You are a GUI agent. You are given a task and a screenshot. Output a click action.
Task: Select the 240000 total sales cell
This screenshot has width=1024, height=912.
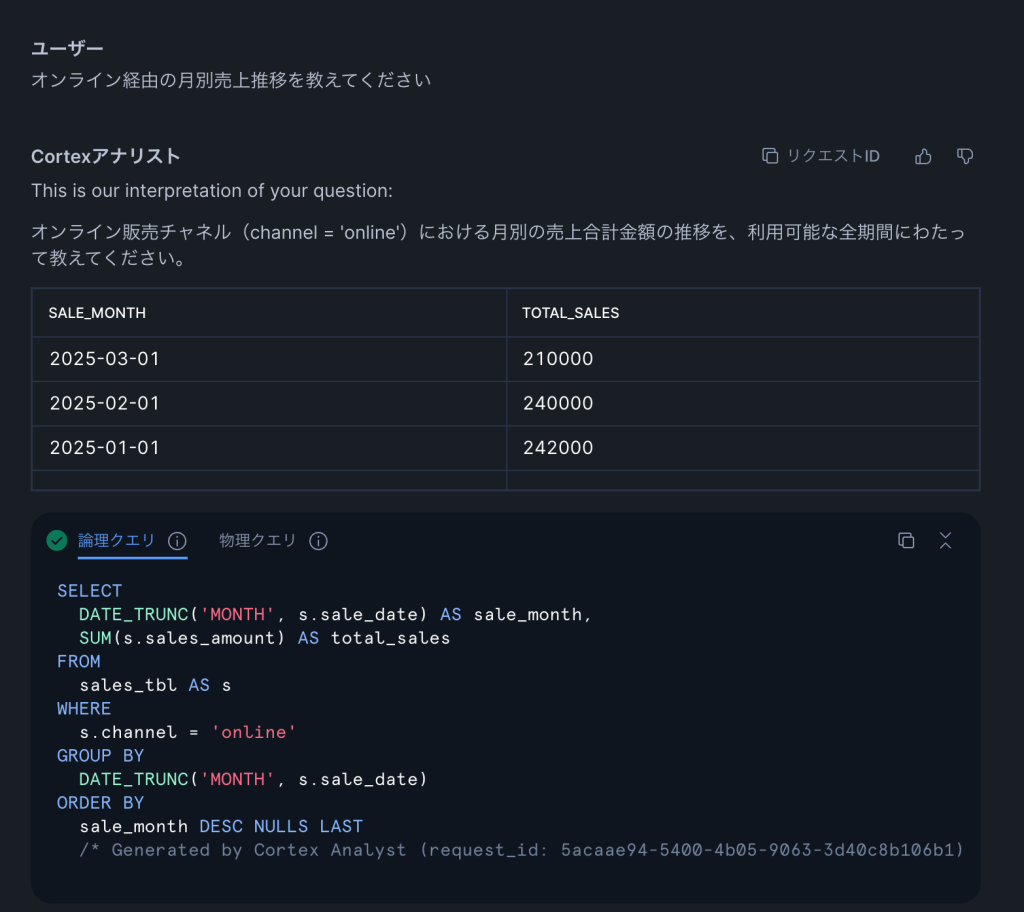coord(558,404)
